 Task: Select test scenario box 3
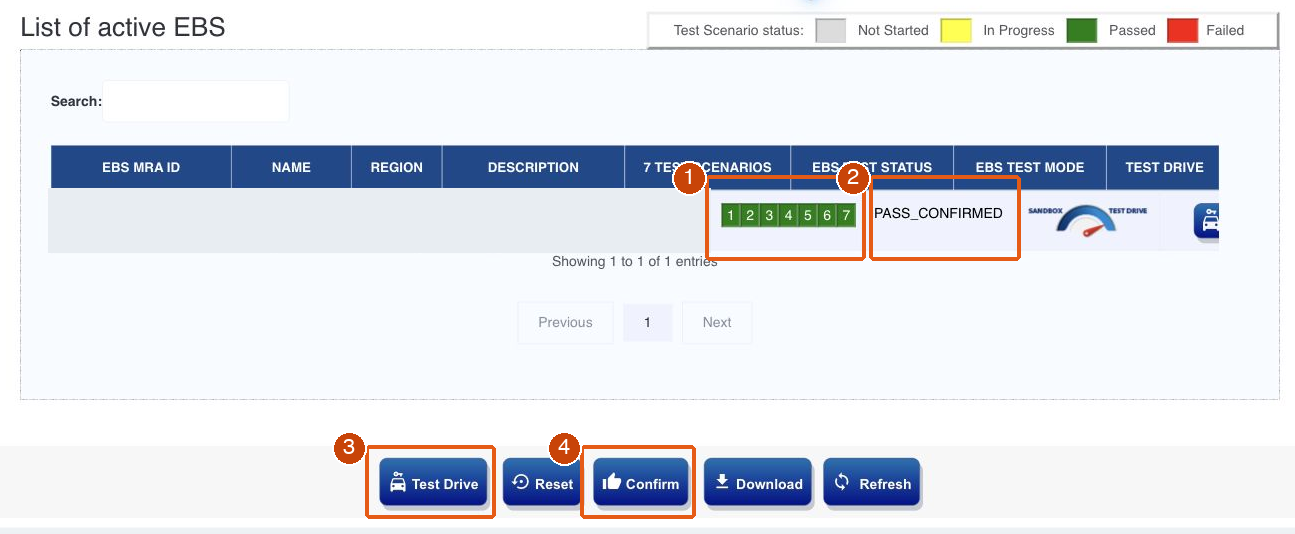click(x=769, y=215)
